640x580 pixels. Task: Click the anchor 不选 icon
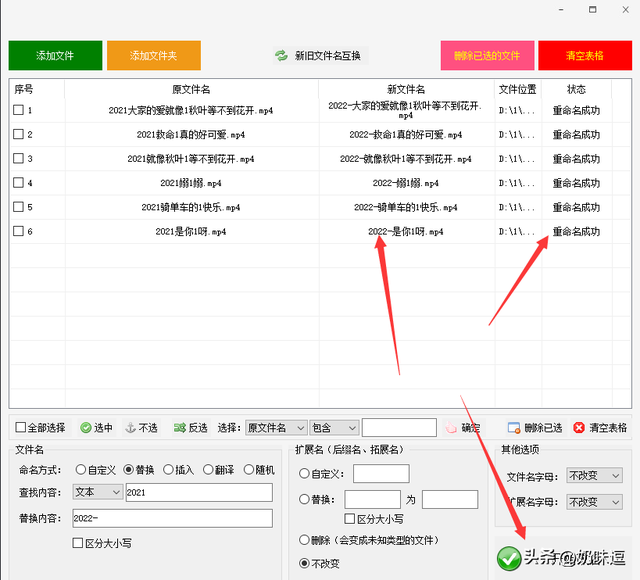tap(130, 428)
